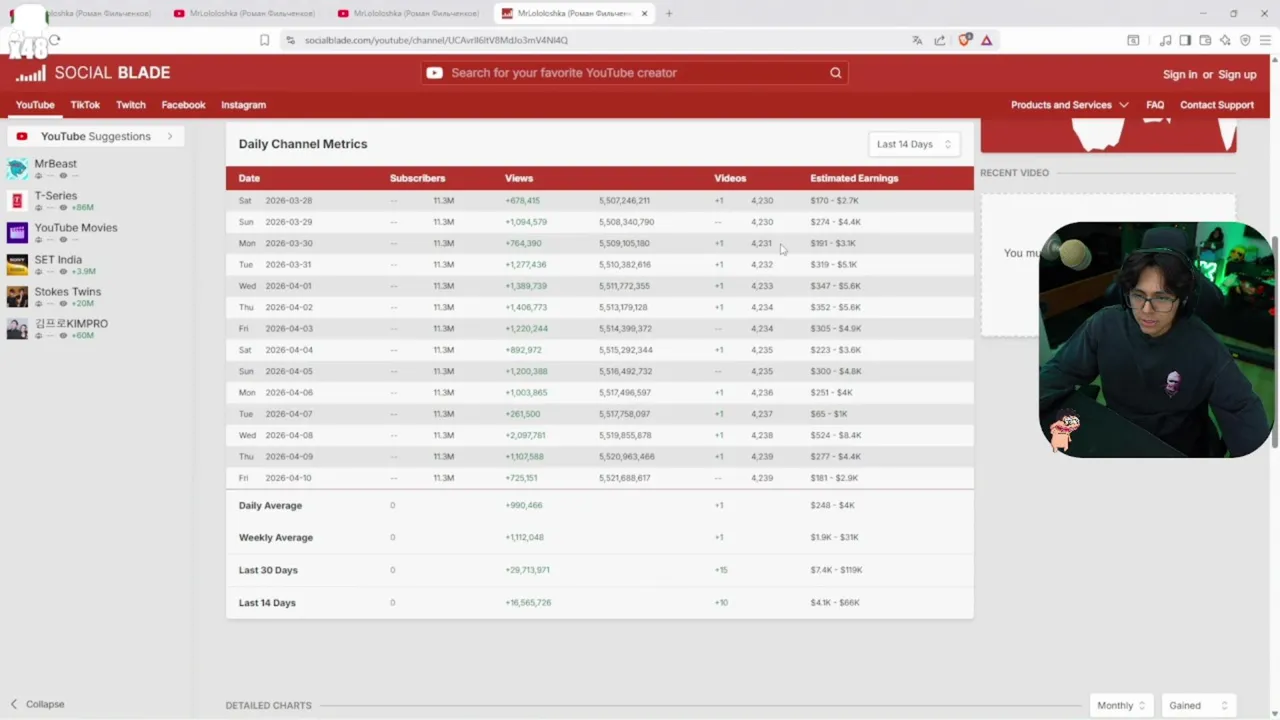1280x720 pixels.
Task: Open a new browser tab with plus icon
Action: 669,13
